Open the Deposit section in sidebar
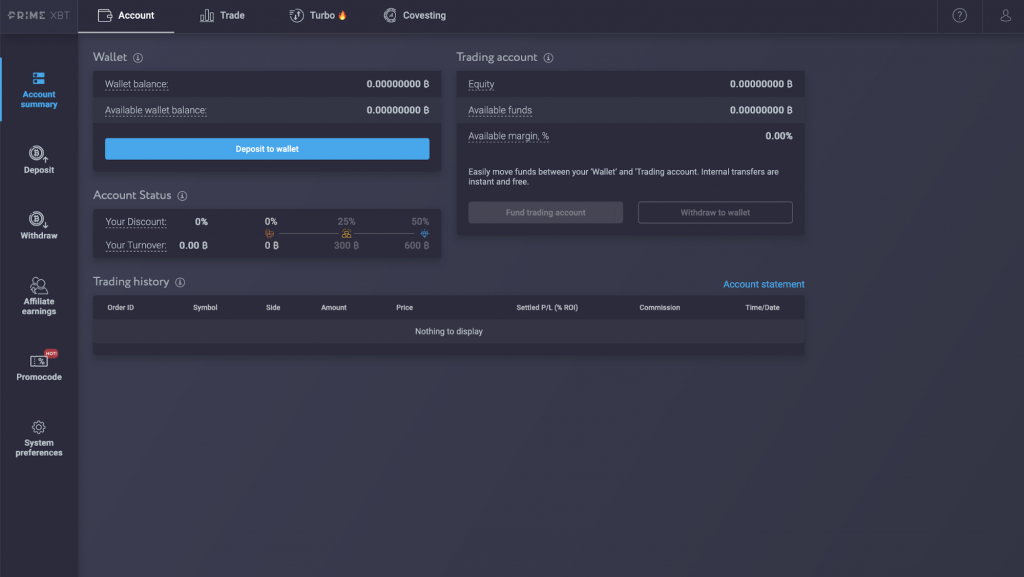The image size is (1024, 577). click(38, 160)
